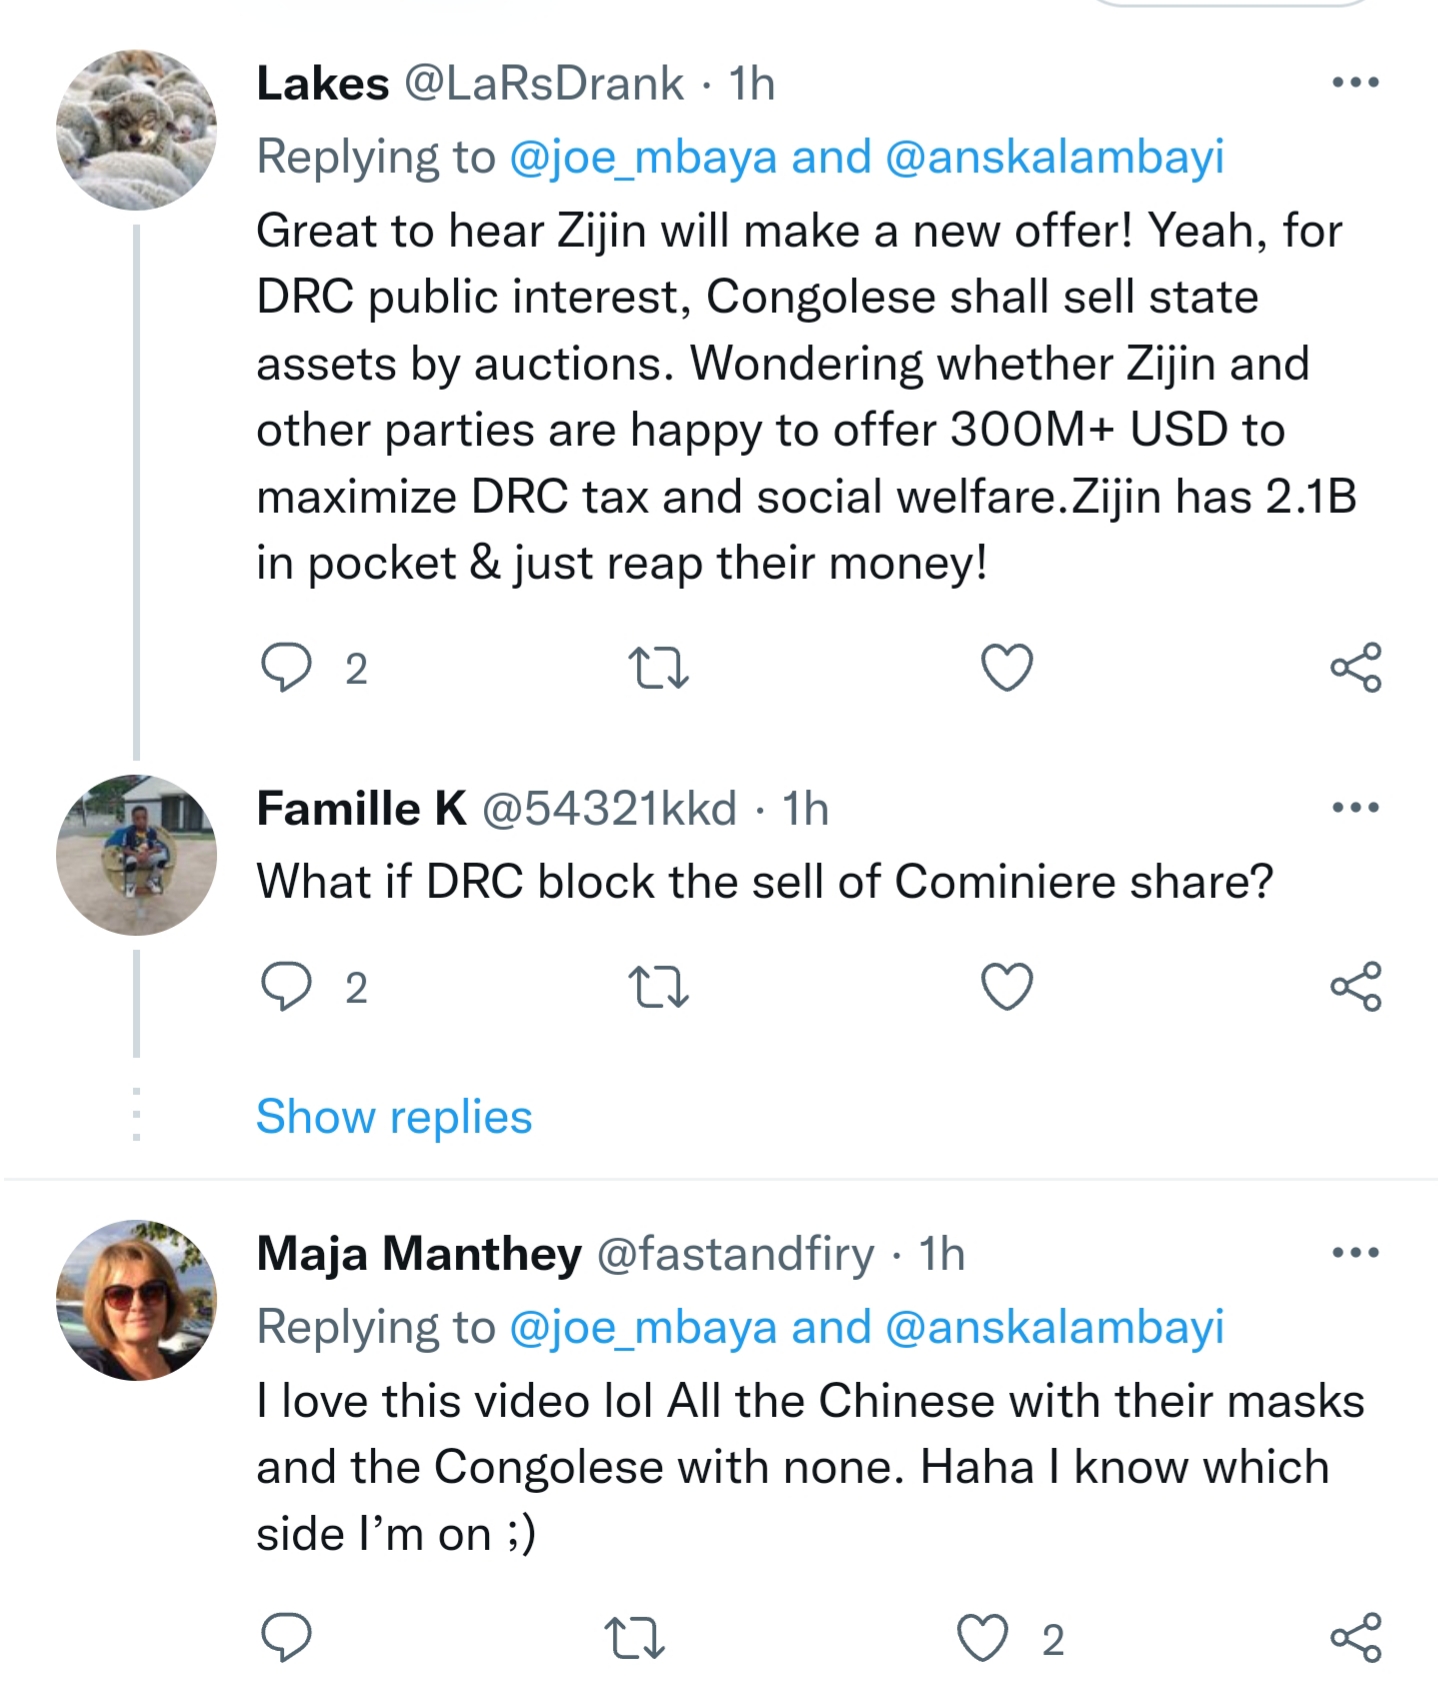This screenshot has height=1706, width=1438.
Task: Like Famille K's tweet
Action: [1006, 987]
